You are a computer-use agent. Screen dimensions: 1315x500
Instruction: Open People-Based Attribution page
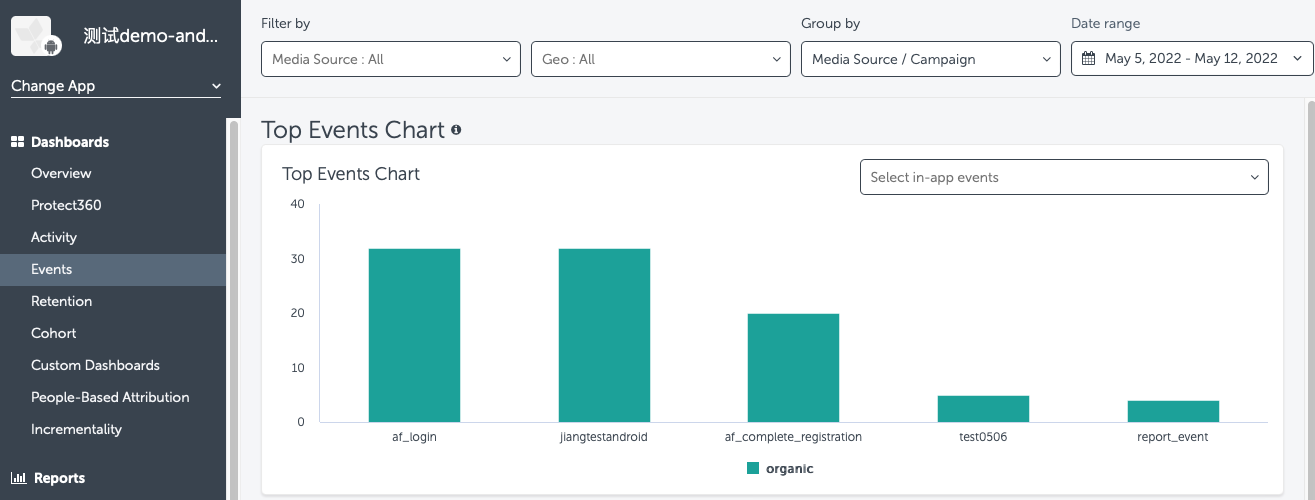click(110, 397)
